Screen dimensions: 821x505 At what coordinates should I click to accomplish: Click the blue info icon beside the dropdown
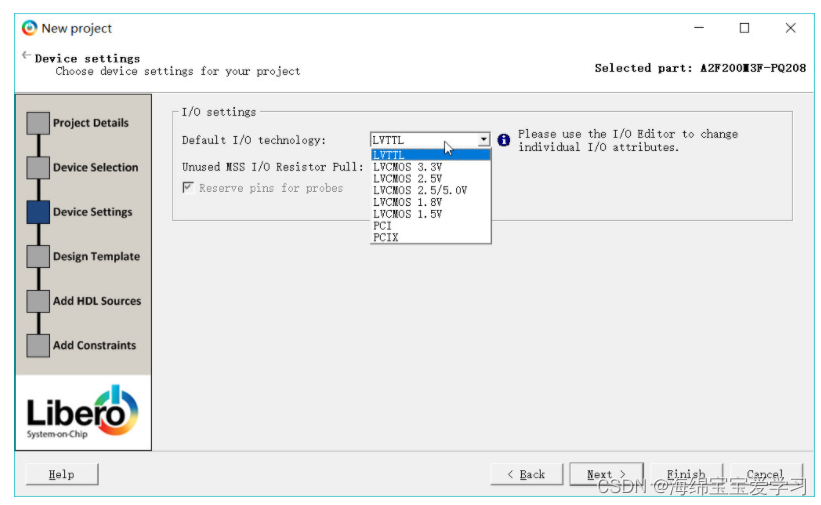(x=504, y=140)
